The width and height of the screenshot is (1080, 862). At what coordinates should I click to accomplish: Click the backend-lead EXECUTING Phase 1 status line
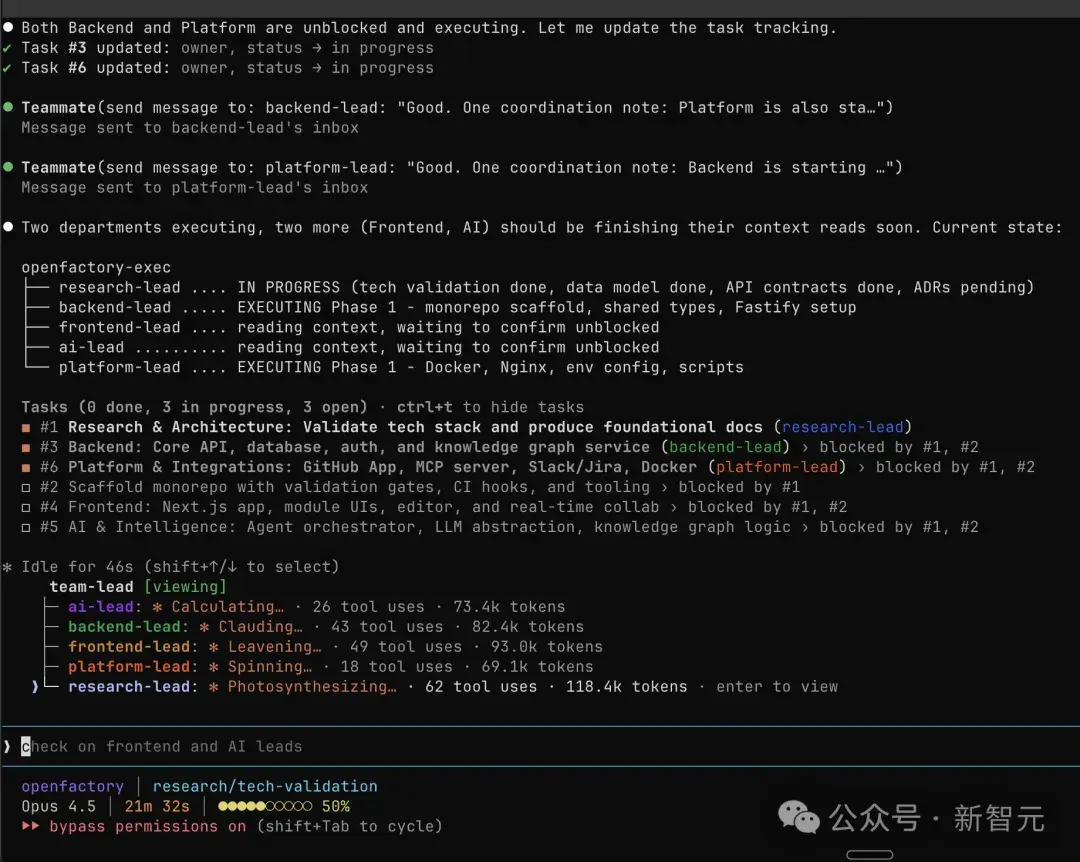(x=457, y=307)
